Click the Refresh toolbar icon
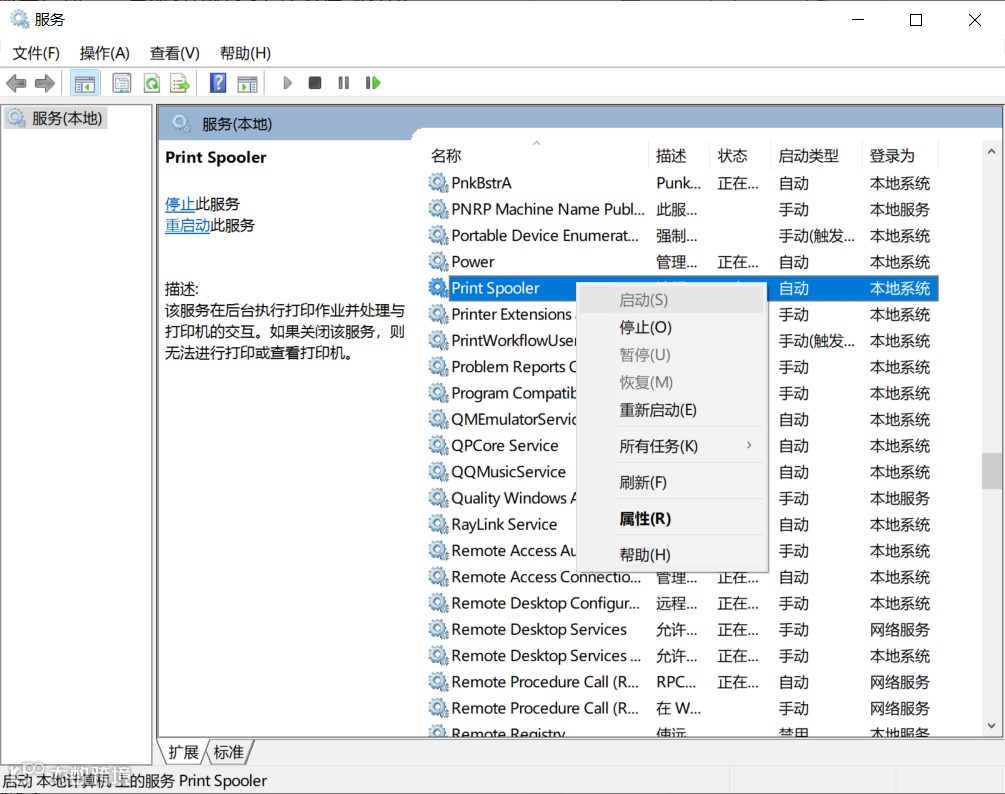The image size is (1005, 794). (152, 83)
